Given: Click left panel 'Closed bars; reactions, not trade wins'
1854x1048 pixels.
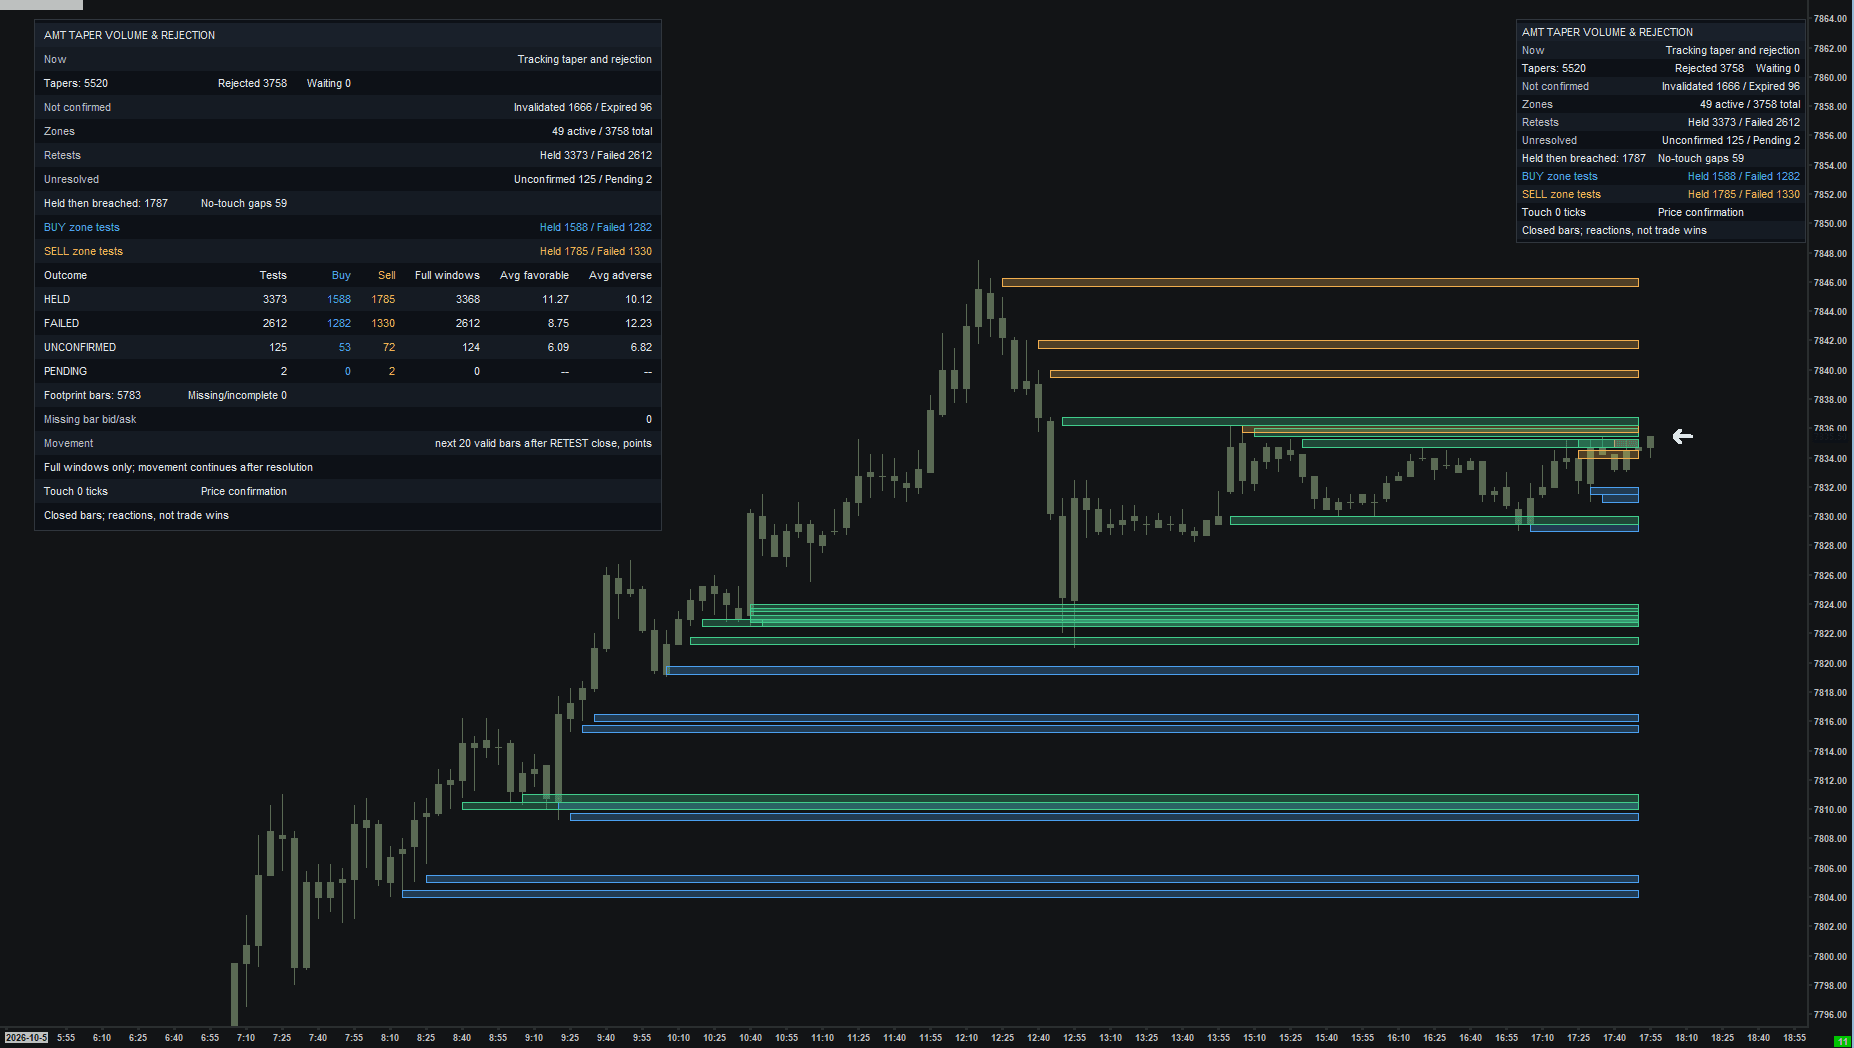Looking at the screenshot, I should [x=136, y=515].
